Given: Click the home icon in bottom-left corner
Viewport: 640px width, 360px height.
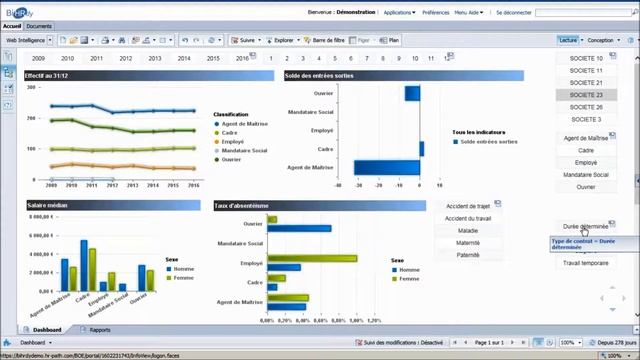Looking at the screenshot, I should (x=7, y=342).
